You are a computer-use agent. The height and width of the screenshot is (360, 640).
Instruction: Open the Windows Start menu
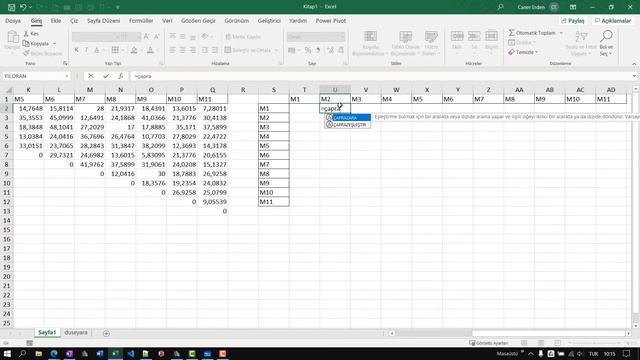point(7,353)
